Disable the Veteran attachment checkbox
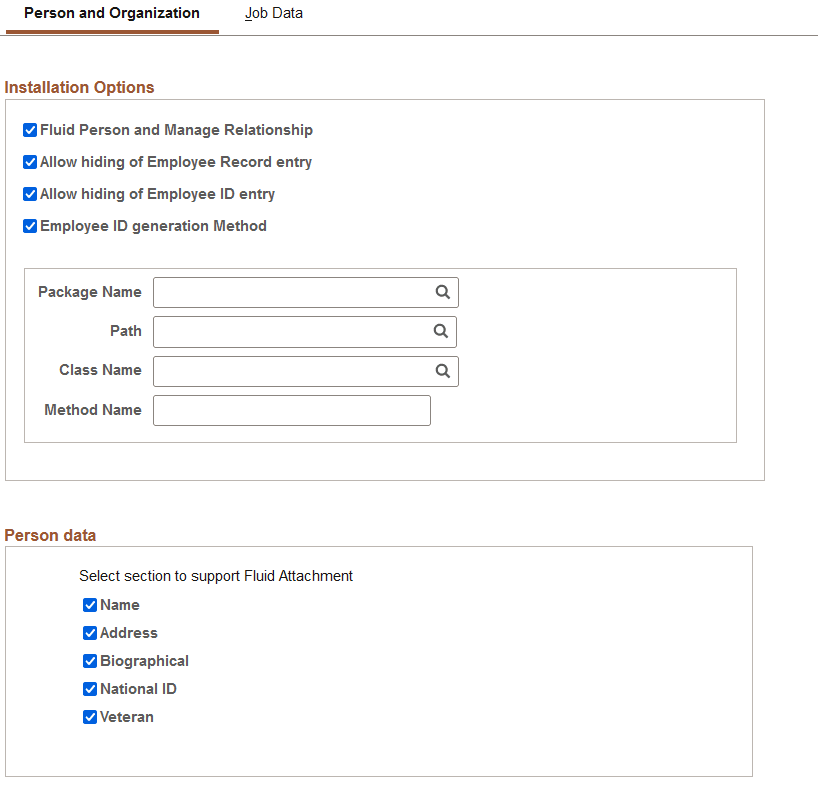This screenshot has width=818, height=801. click(x=90, y=717)
